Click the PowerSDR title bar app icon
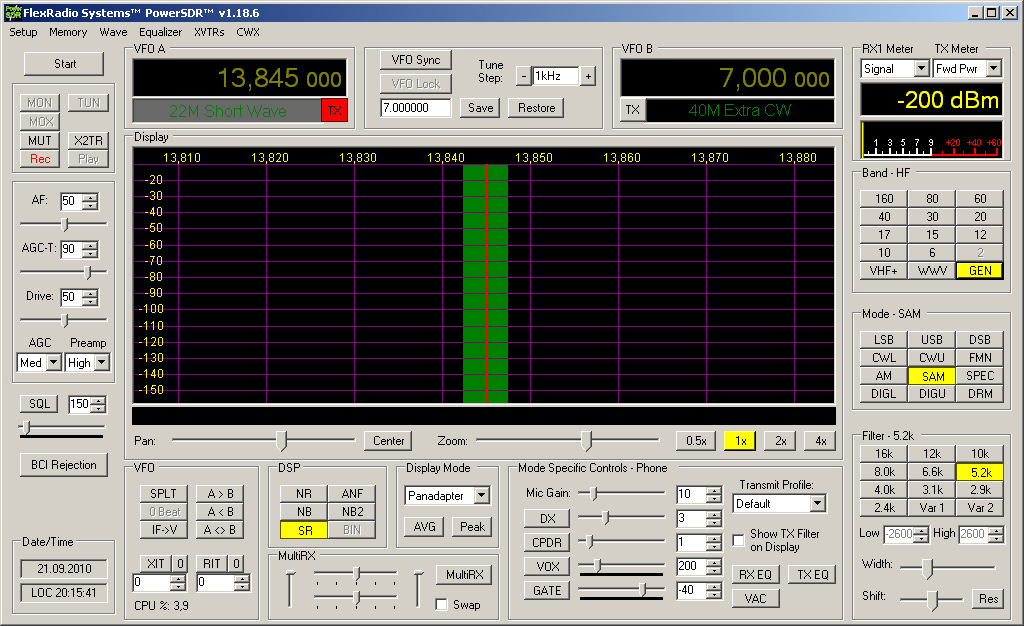 point(12,12)
